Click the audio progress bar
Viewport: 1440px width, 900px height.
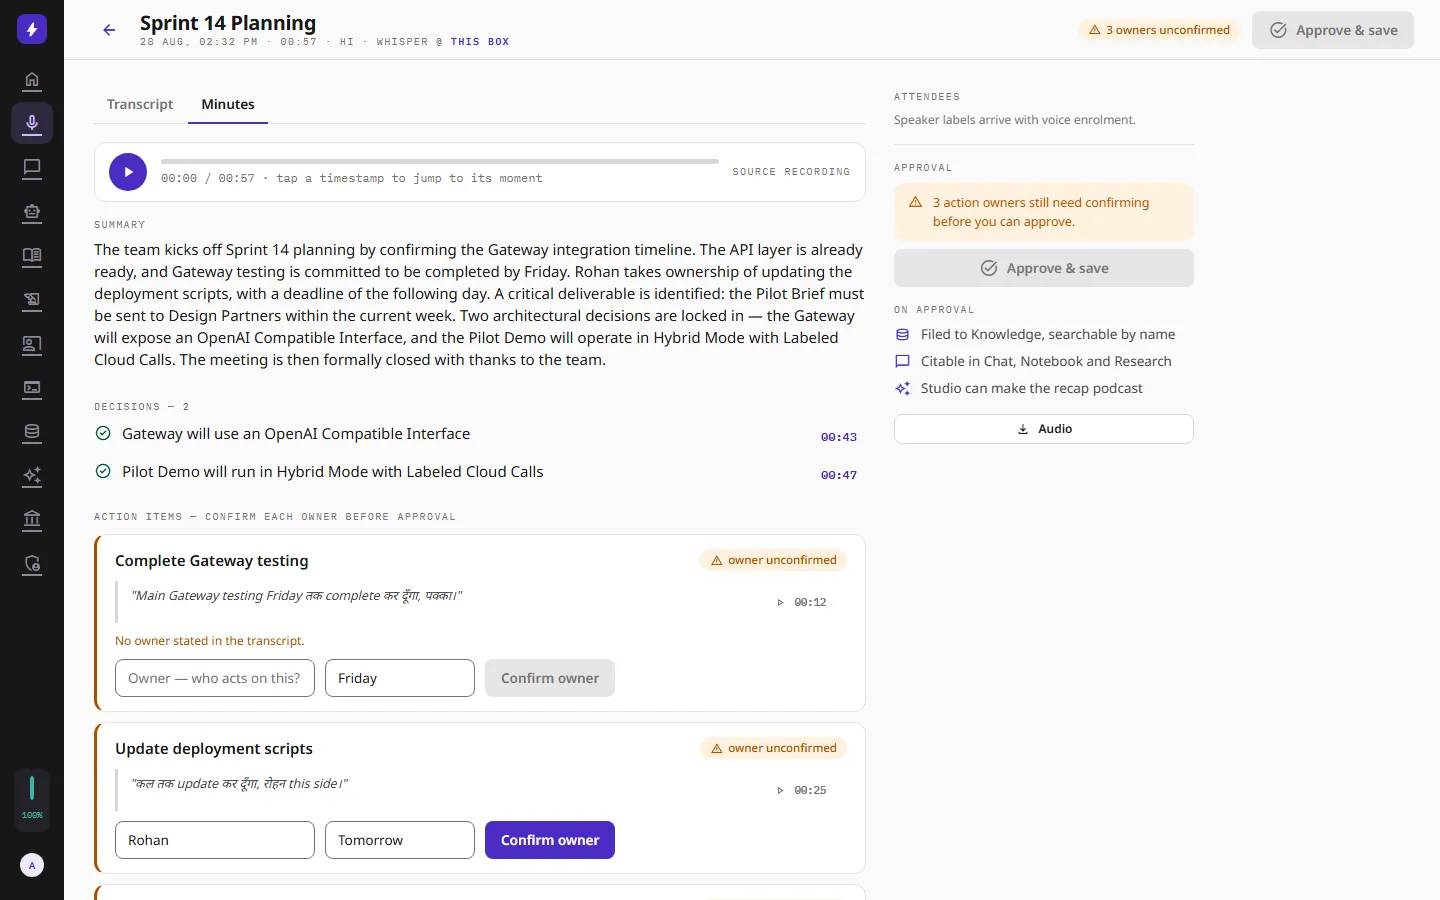440,161
